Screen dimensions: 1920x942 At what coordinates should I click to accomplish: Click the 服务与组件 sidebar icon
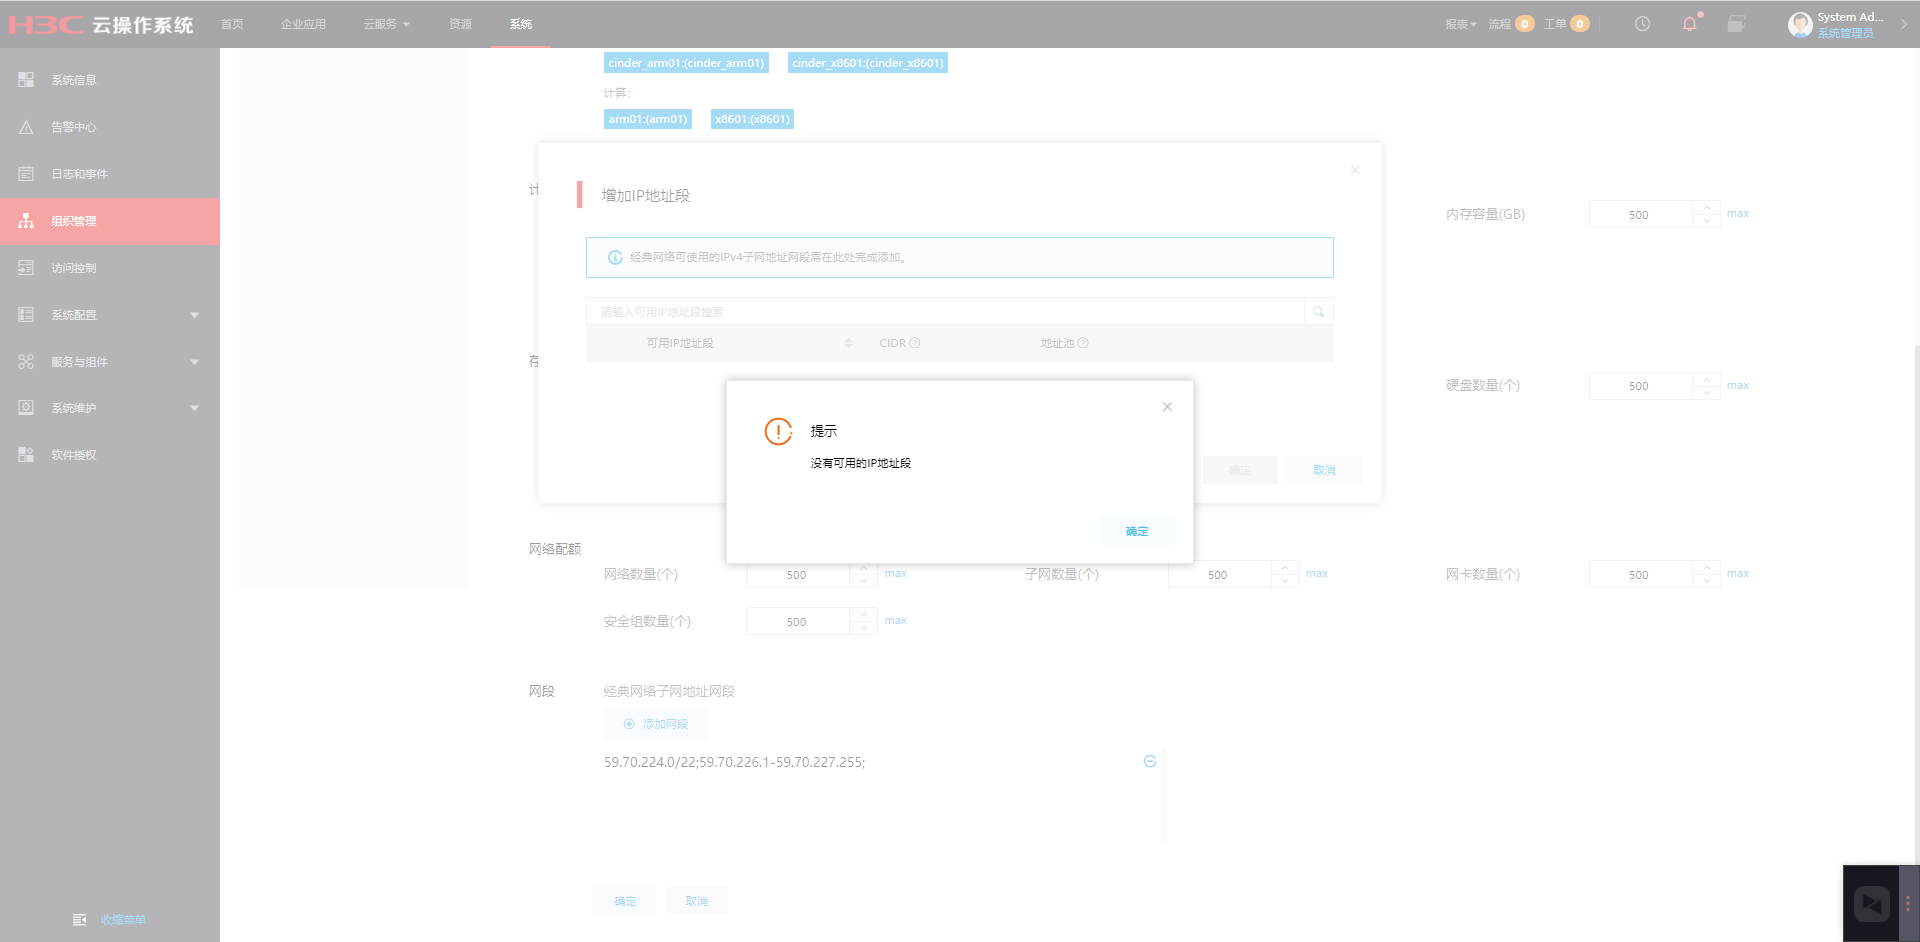click(26, 362)
